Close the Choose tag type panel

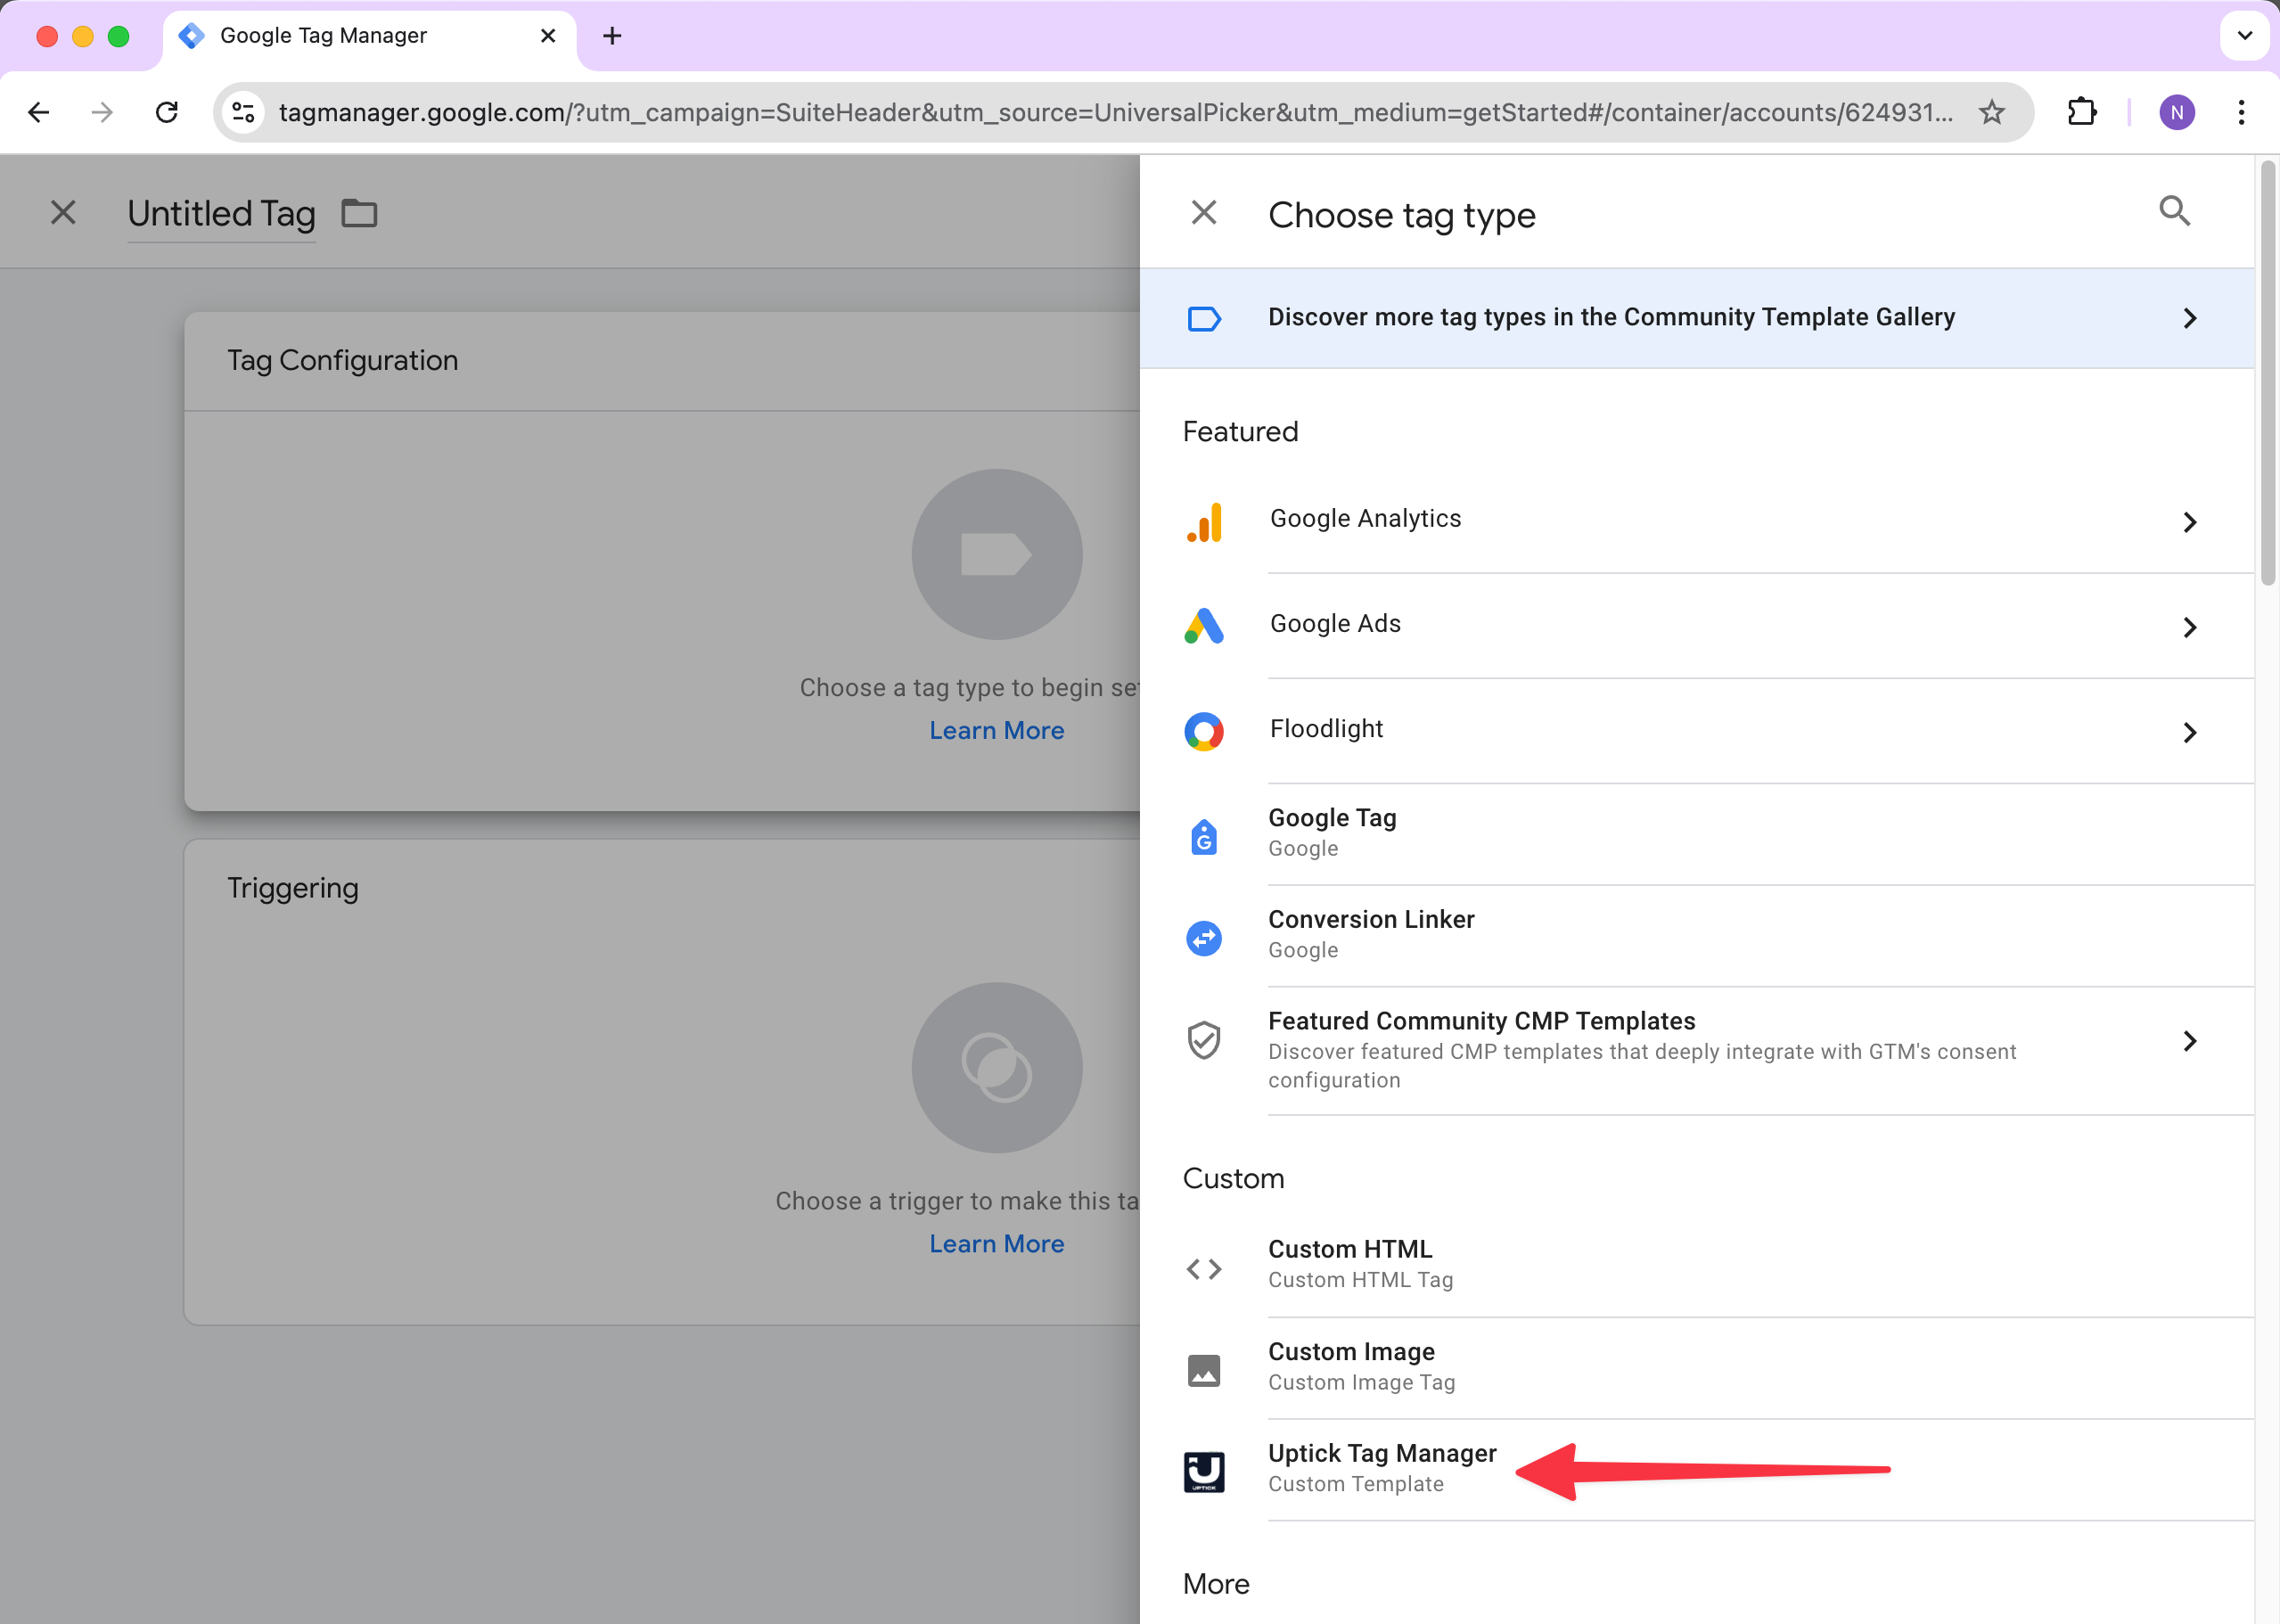click(1204, 212)
